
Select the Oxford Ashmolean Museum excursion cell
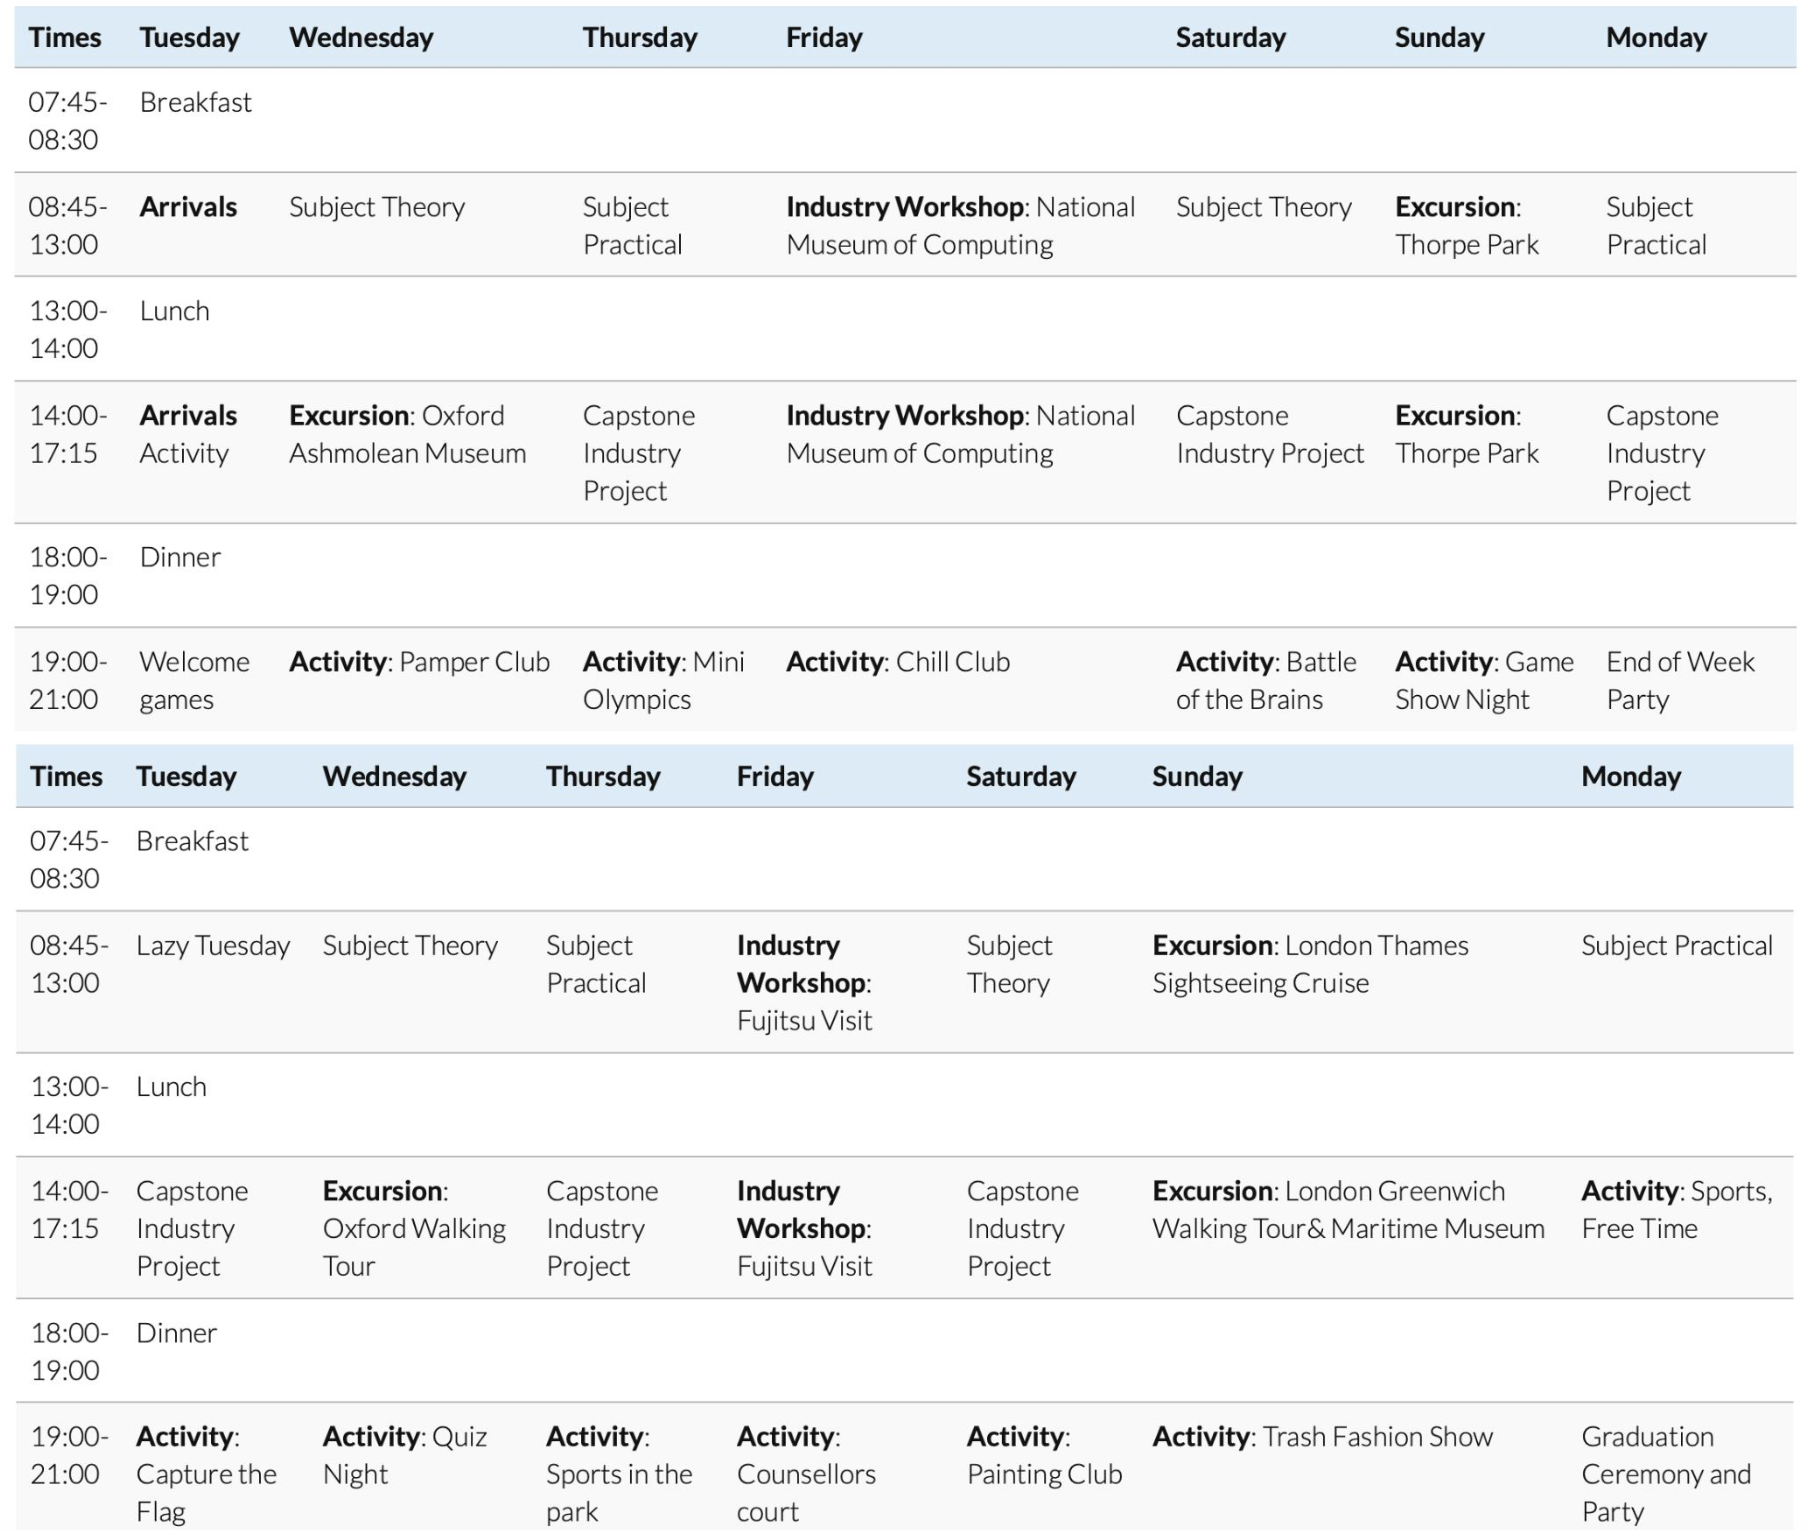click(x=408, y=434)
